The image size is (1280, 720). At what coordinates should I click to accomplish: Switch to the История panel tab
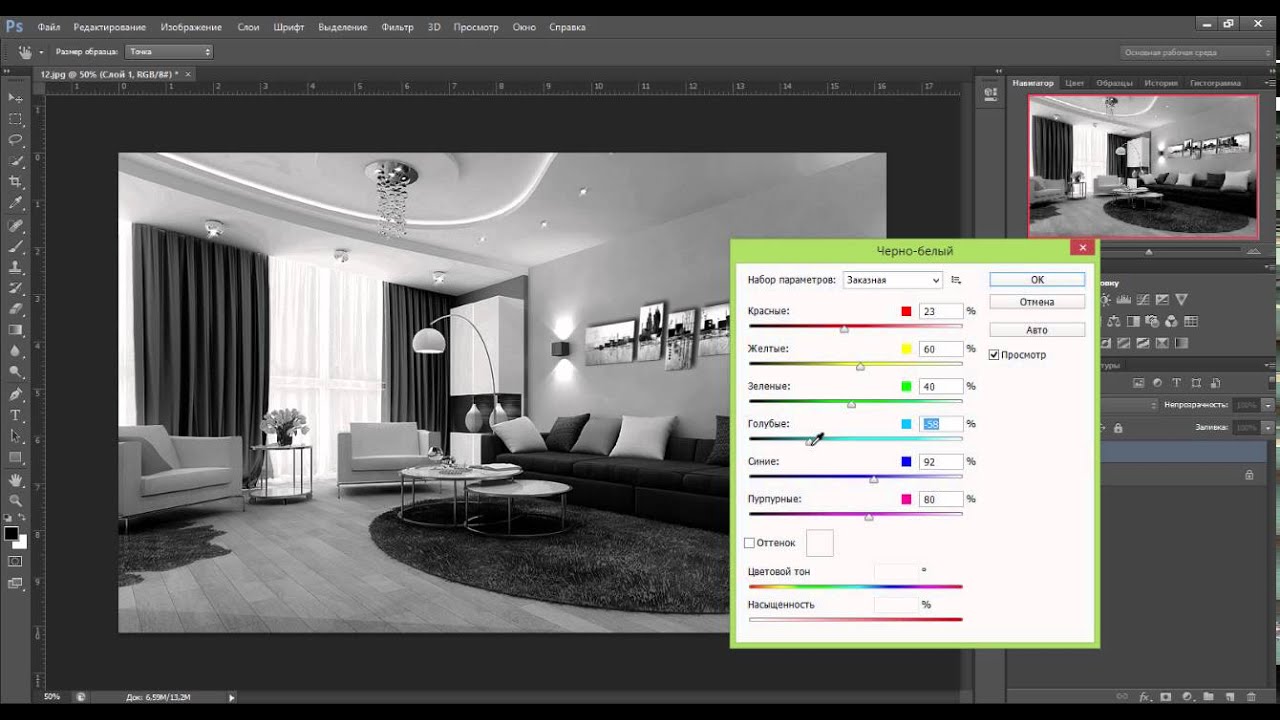click(x=1161, y=83)
